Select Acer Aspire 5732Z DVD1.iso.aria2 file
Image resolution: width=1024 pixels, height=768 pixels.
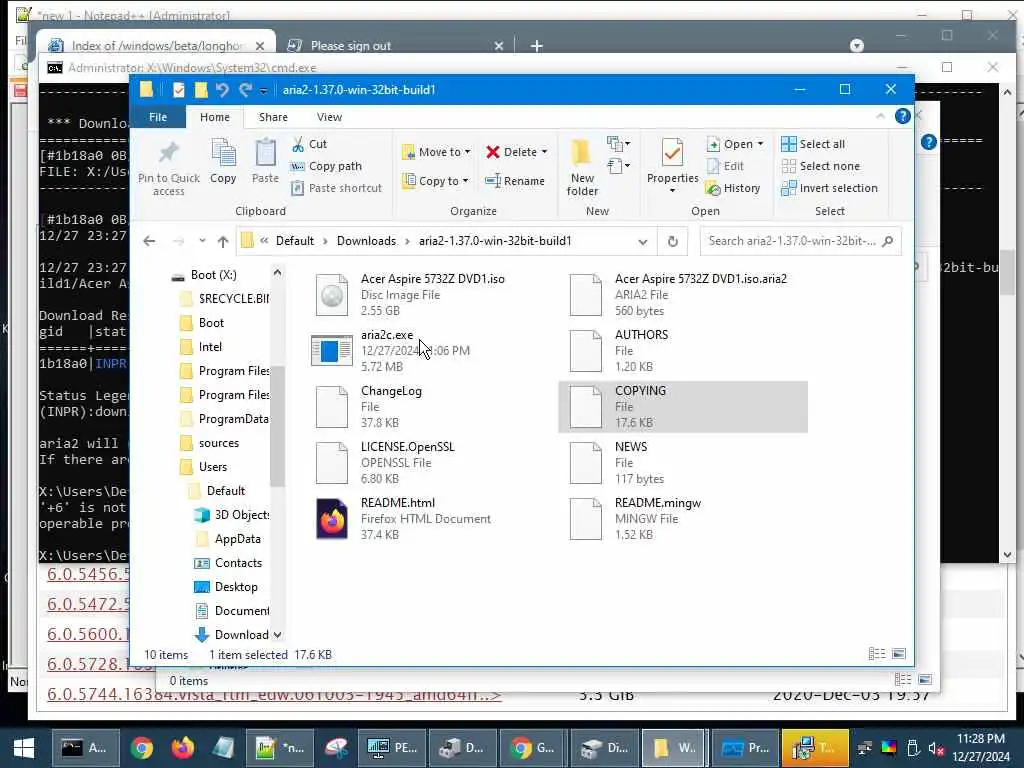tap(683, 295)
